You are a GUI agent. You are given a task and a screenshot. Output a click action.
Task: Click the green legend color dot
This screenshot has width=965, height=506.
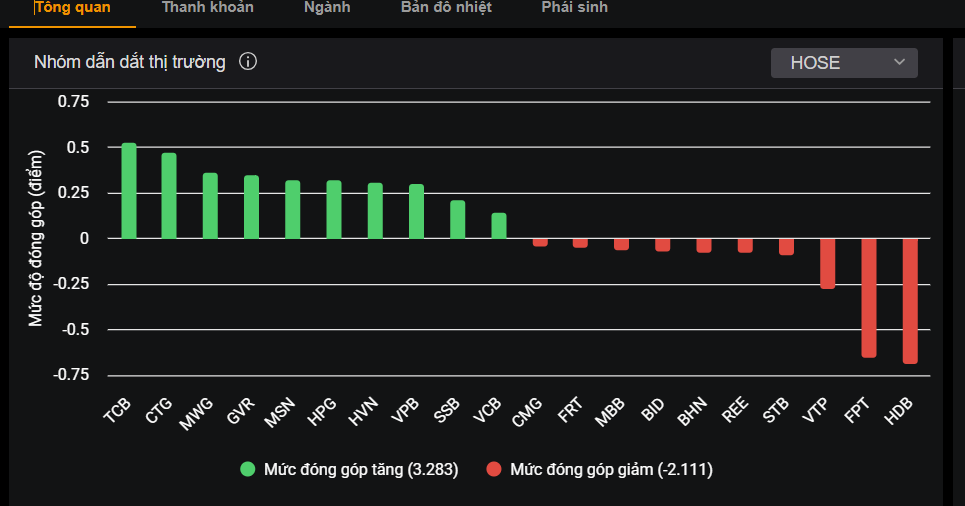click(x=248, y=469)
